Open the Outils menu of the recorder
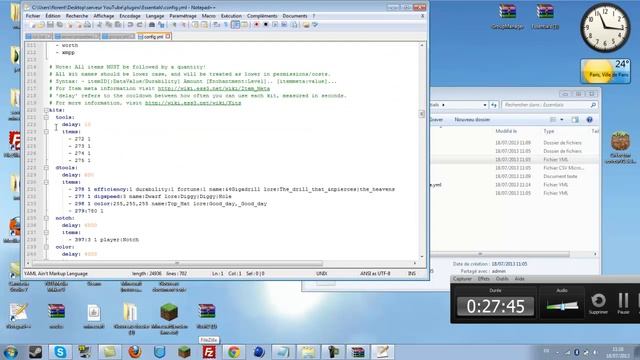Viewport: 640px width, 360px height. tap(502, 279)
